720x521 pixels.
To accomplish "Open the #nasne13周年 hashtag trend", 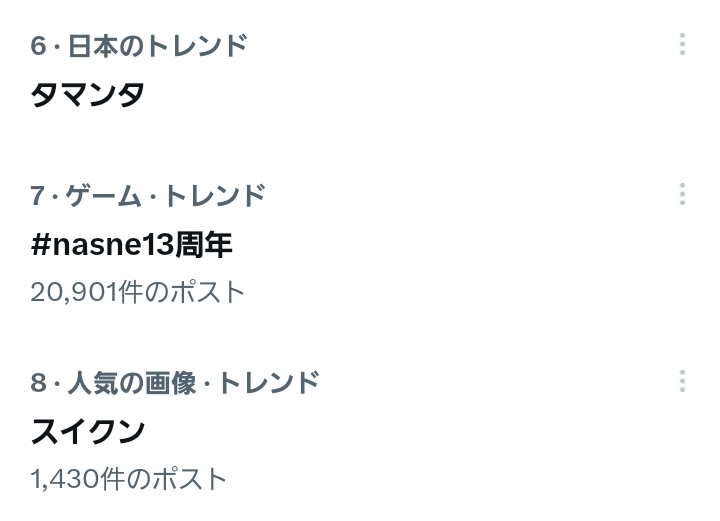I will pos(132,245).
